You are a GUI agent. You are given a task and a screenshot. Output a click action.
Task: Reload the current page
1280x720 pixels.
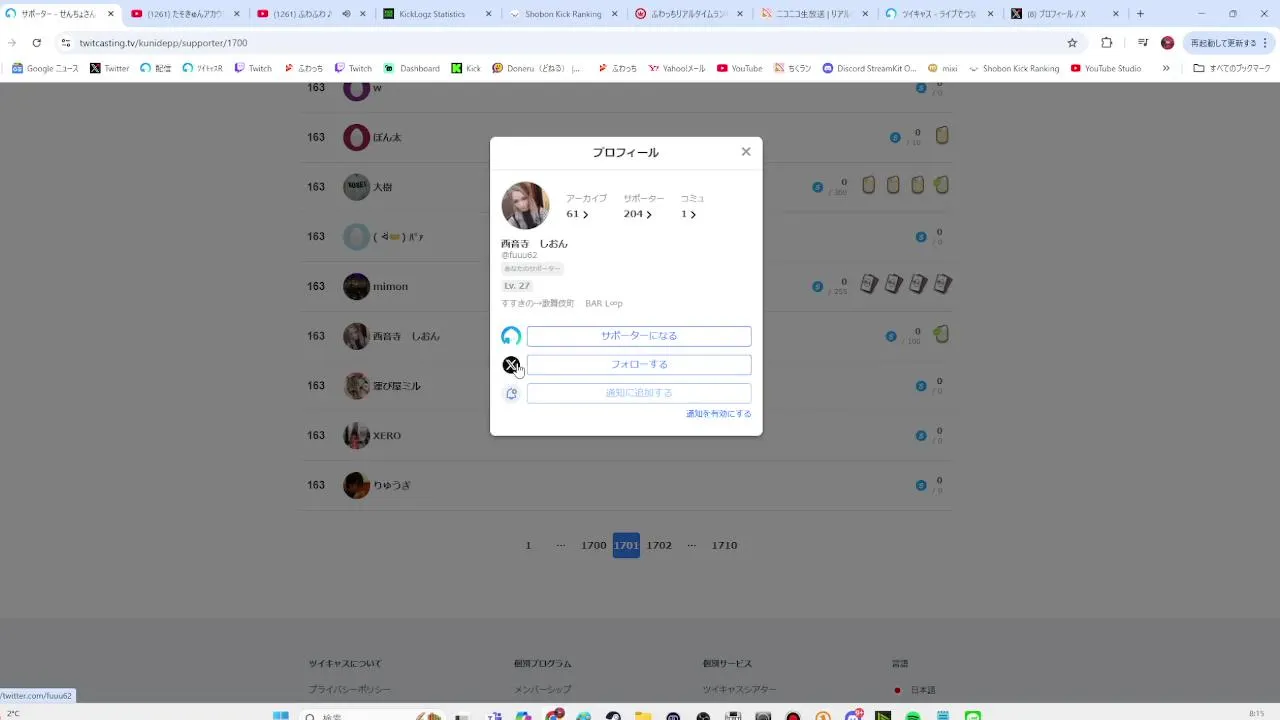point(37,43)
